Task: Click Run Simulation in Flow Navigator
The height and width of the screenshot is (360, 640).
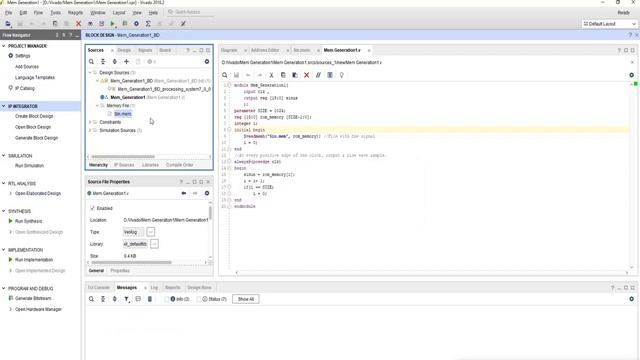Action: (29, 166)
